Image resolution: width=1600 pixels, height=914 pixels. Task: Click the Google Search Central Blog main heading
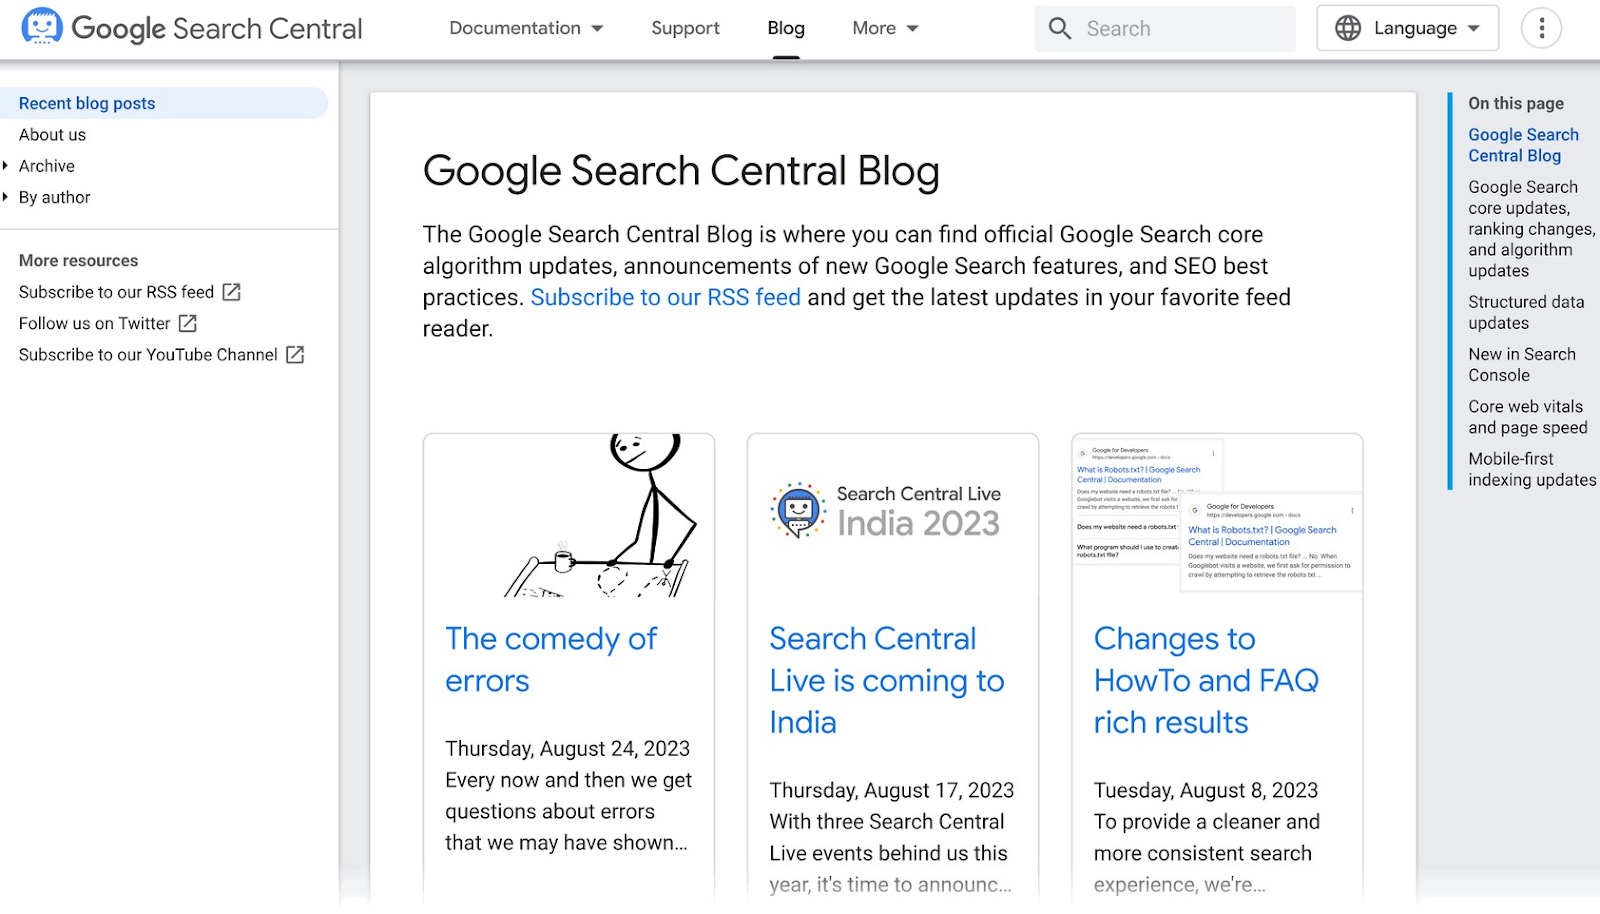coord(681,172)
